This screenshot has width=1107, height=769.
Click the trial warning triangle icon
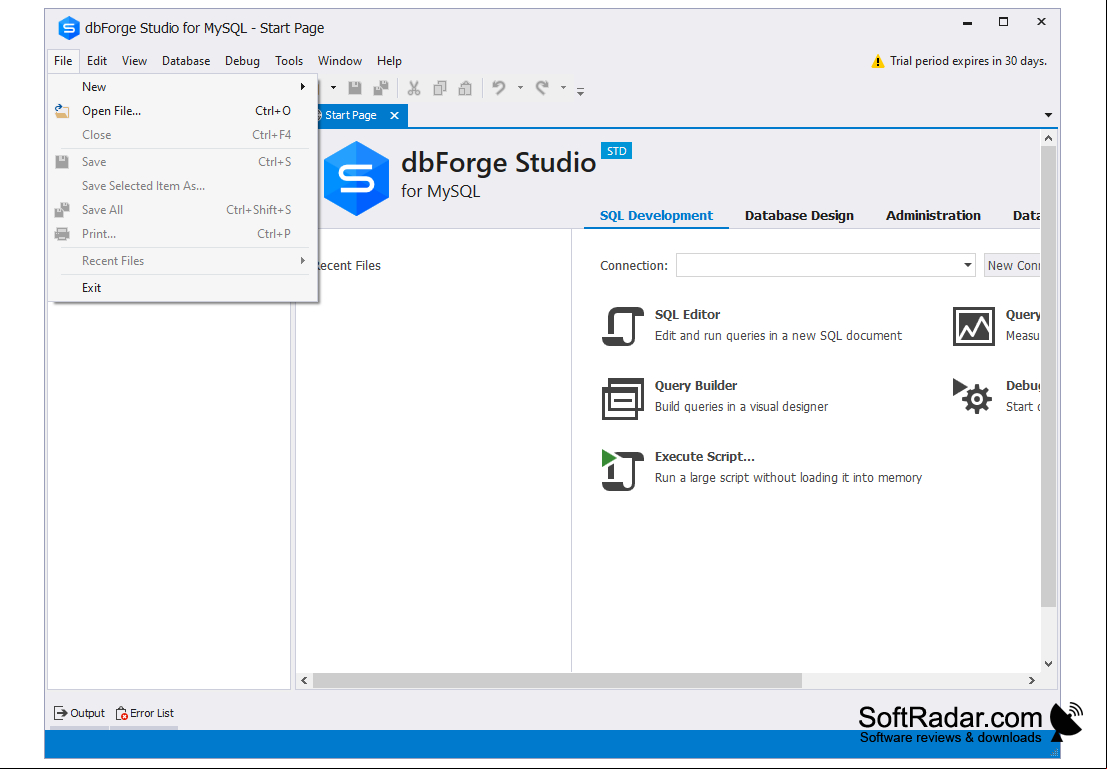878,61
